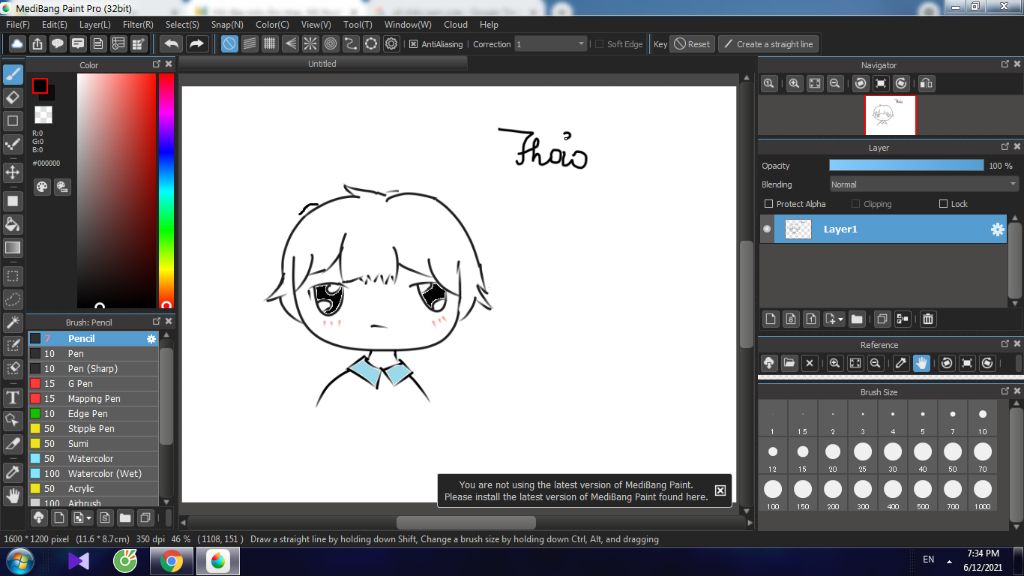Screen dimensions: 1024x576
Task: Zoom out within Navigator panel
Action: click(x=835, y=84)
